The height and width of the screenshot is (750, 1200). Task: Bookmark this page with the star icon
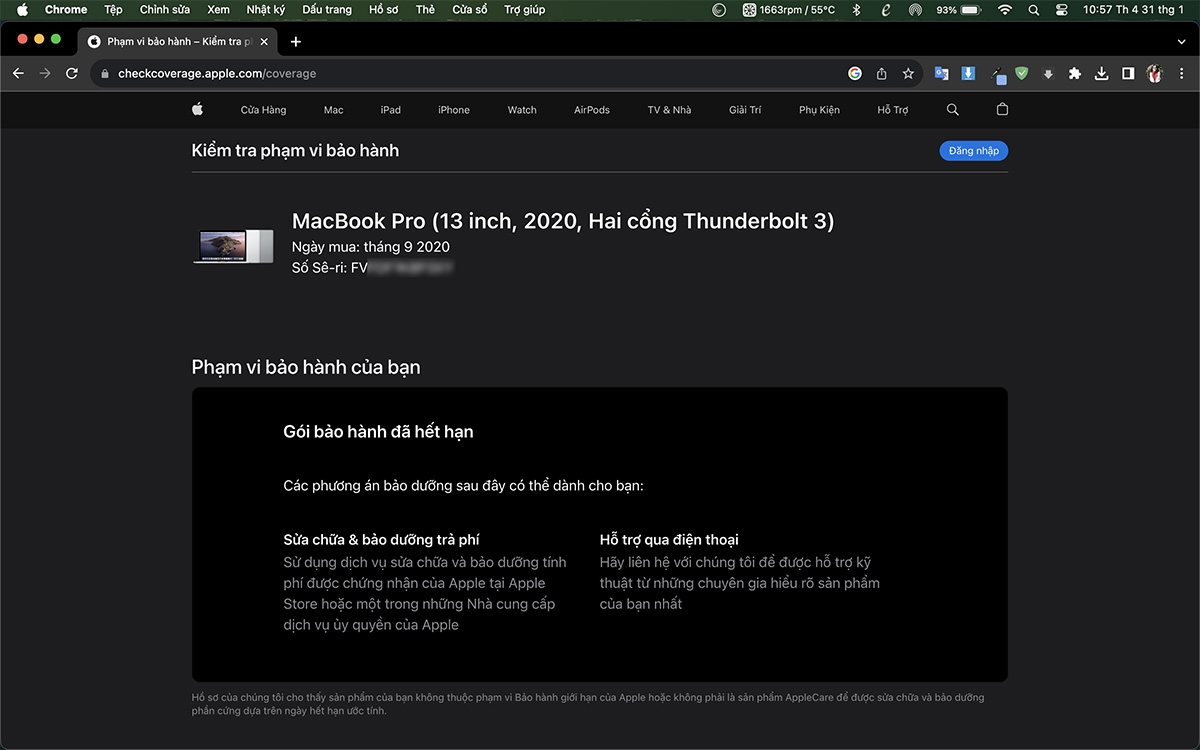click(908, 73)
